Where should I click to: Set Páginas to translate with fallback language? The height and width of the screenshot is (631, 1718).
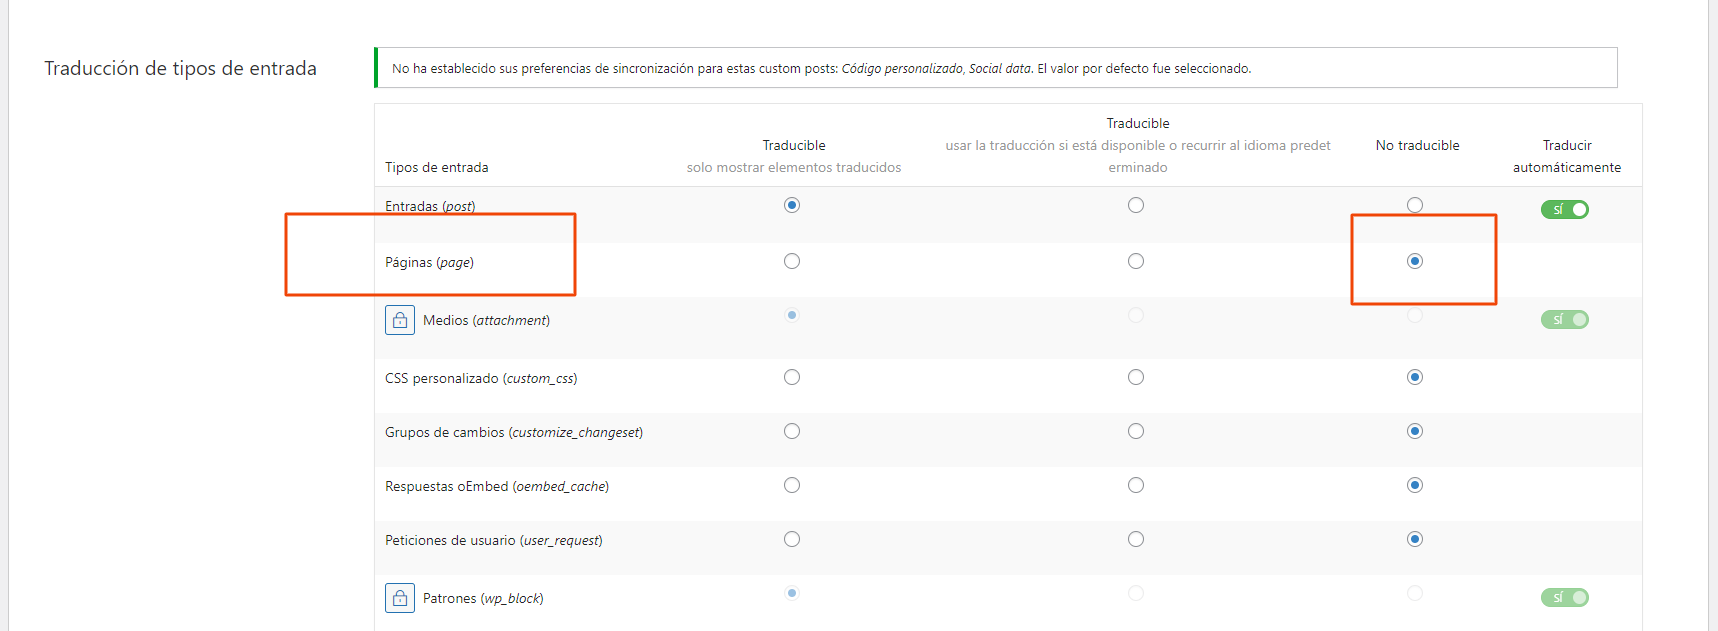pos(1136,261)
